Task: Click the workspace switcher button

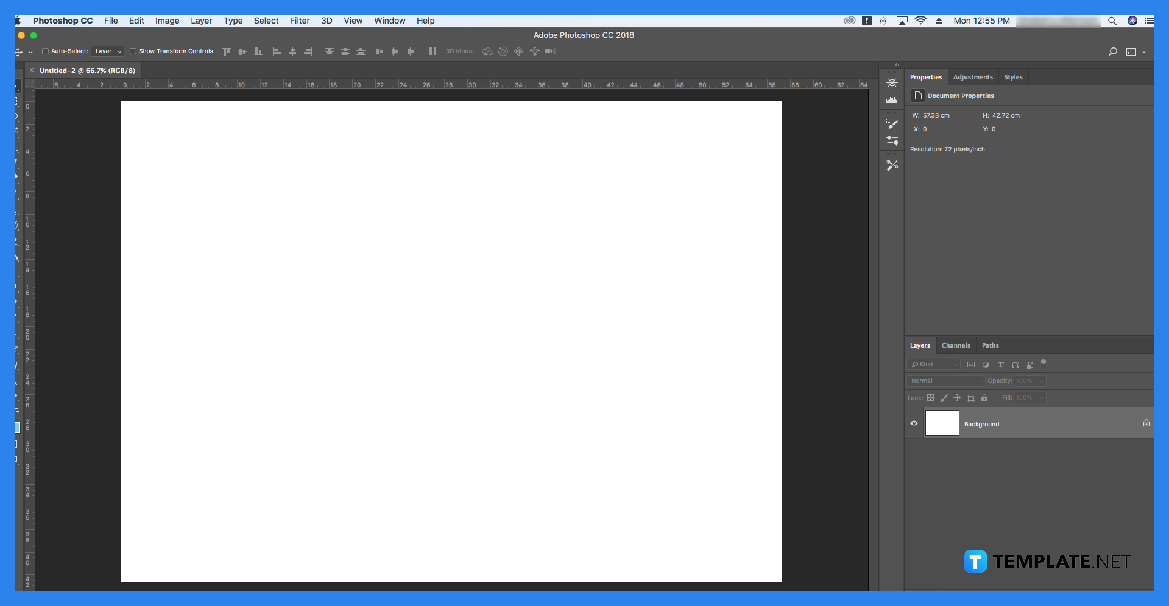Action: [1133, 50]
